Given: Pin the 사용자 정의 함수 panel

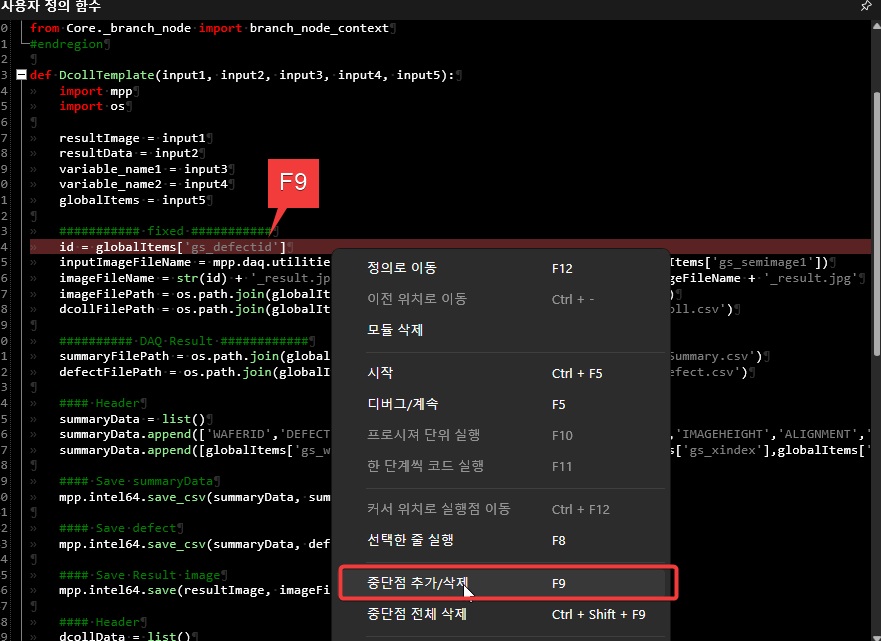Looking at the screenshot, I should [866, 6].
